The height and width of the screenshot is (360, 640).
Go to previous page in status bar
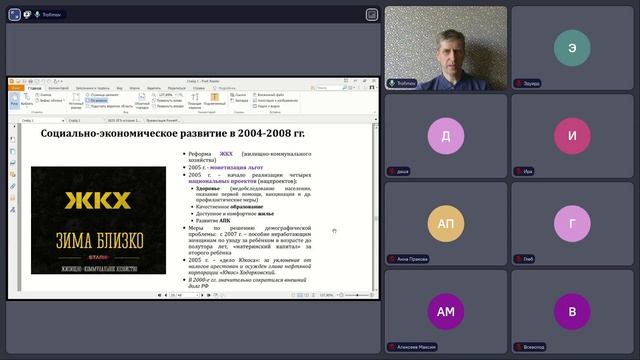click(x=166, y=295)
